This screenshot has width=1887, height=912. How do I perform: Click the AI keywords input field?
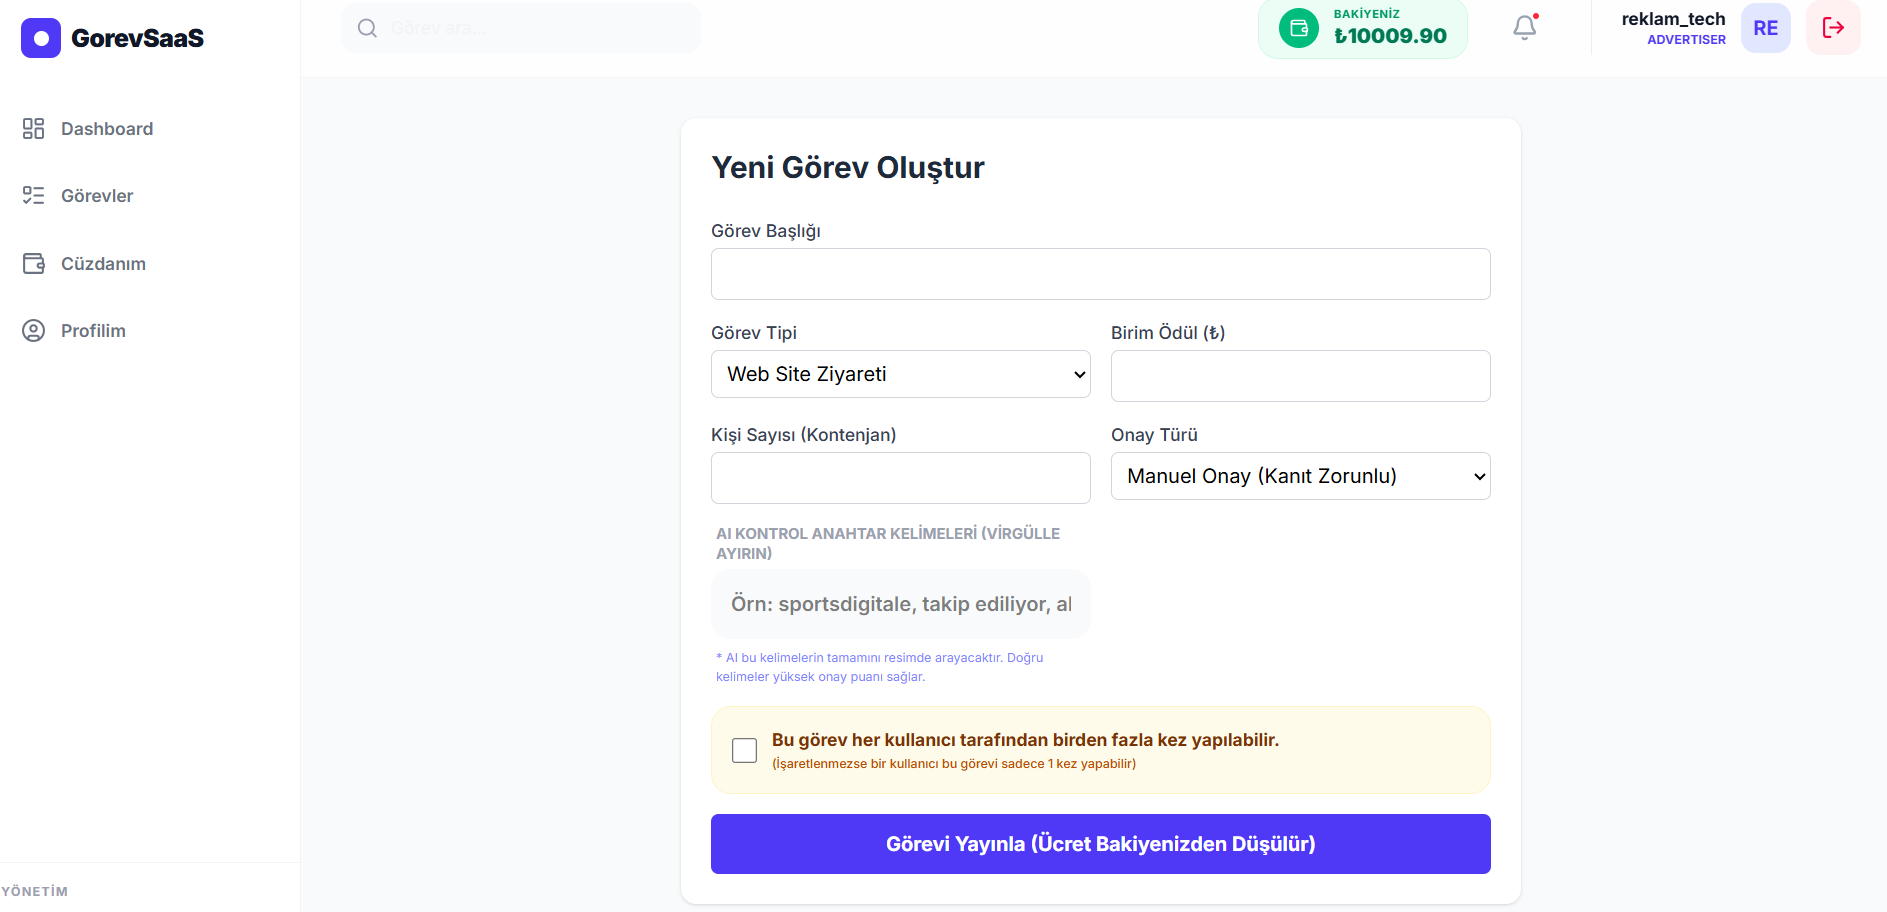(x=900, y=604)
